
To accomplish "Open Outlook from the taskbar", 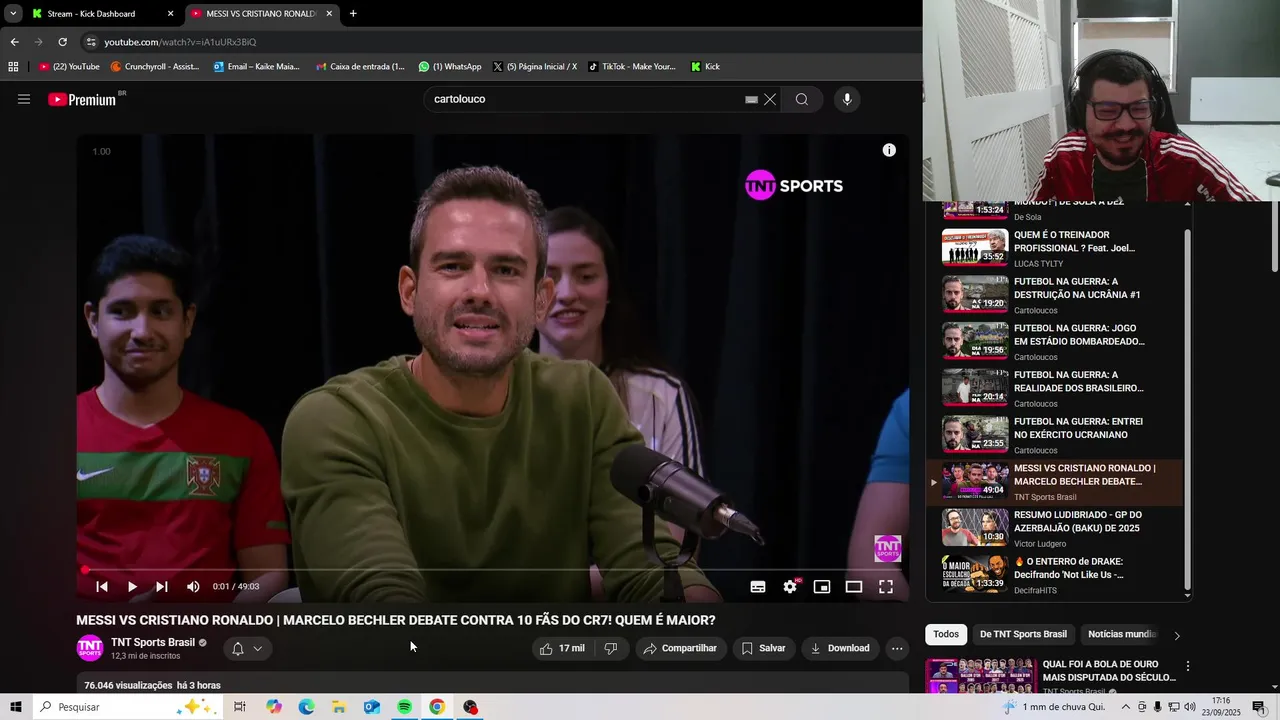I will [x=371, y=707].
